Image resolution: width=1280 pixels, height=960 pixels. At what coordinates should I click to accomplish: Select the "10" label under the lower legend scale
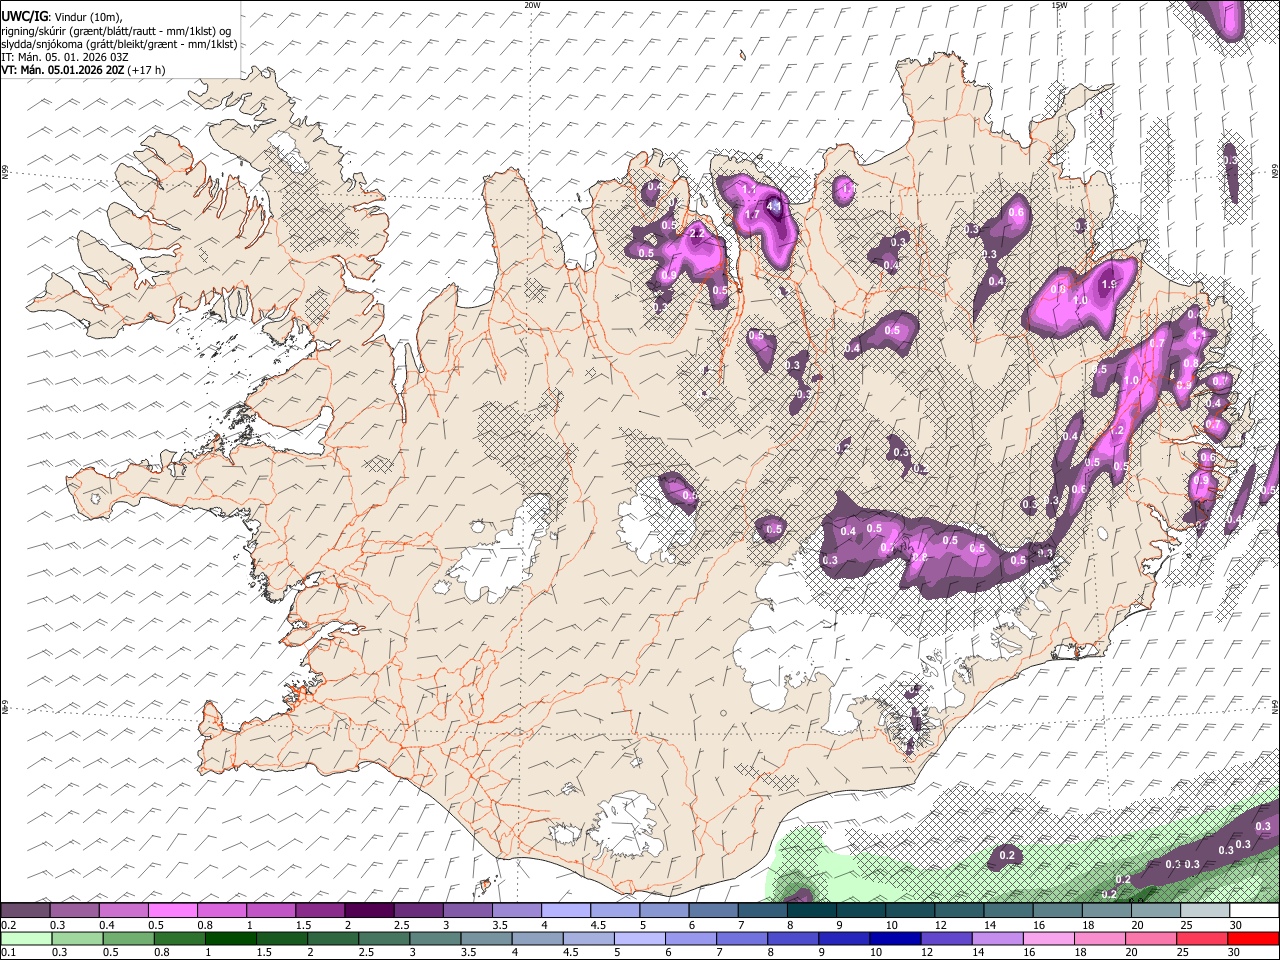pyautogui.click(x=876, y=952)
